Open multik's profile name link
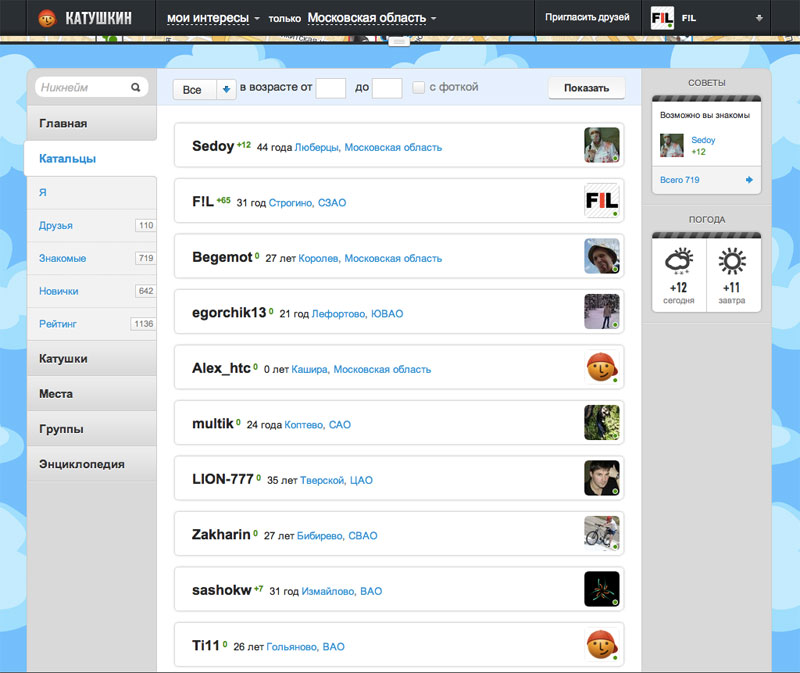The height and width of the screenshot is (673, 800). (212, 423)
